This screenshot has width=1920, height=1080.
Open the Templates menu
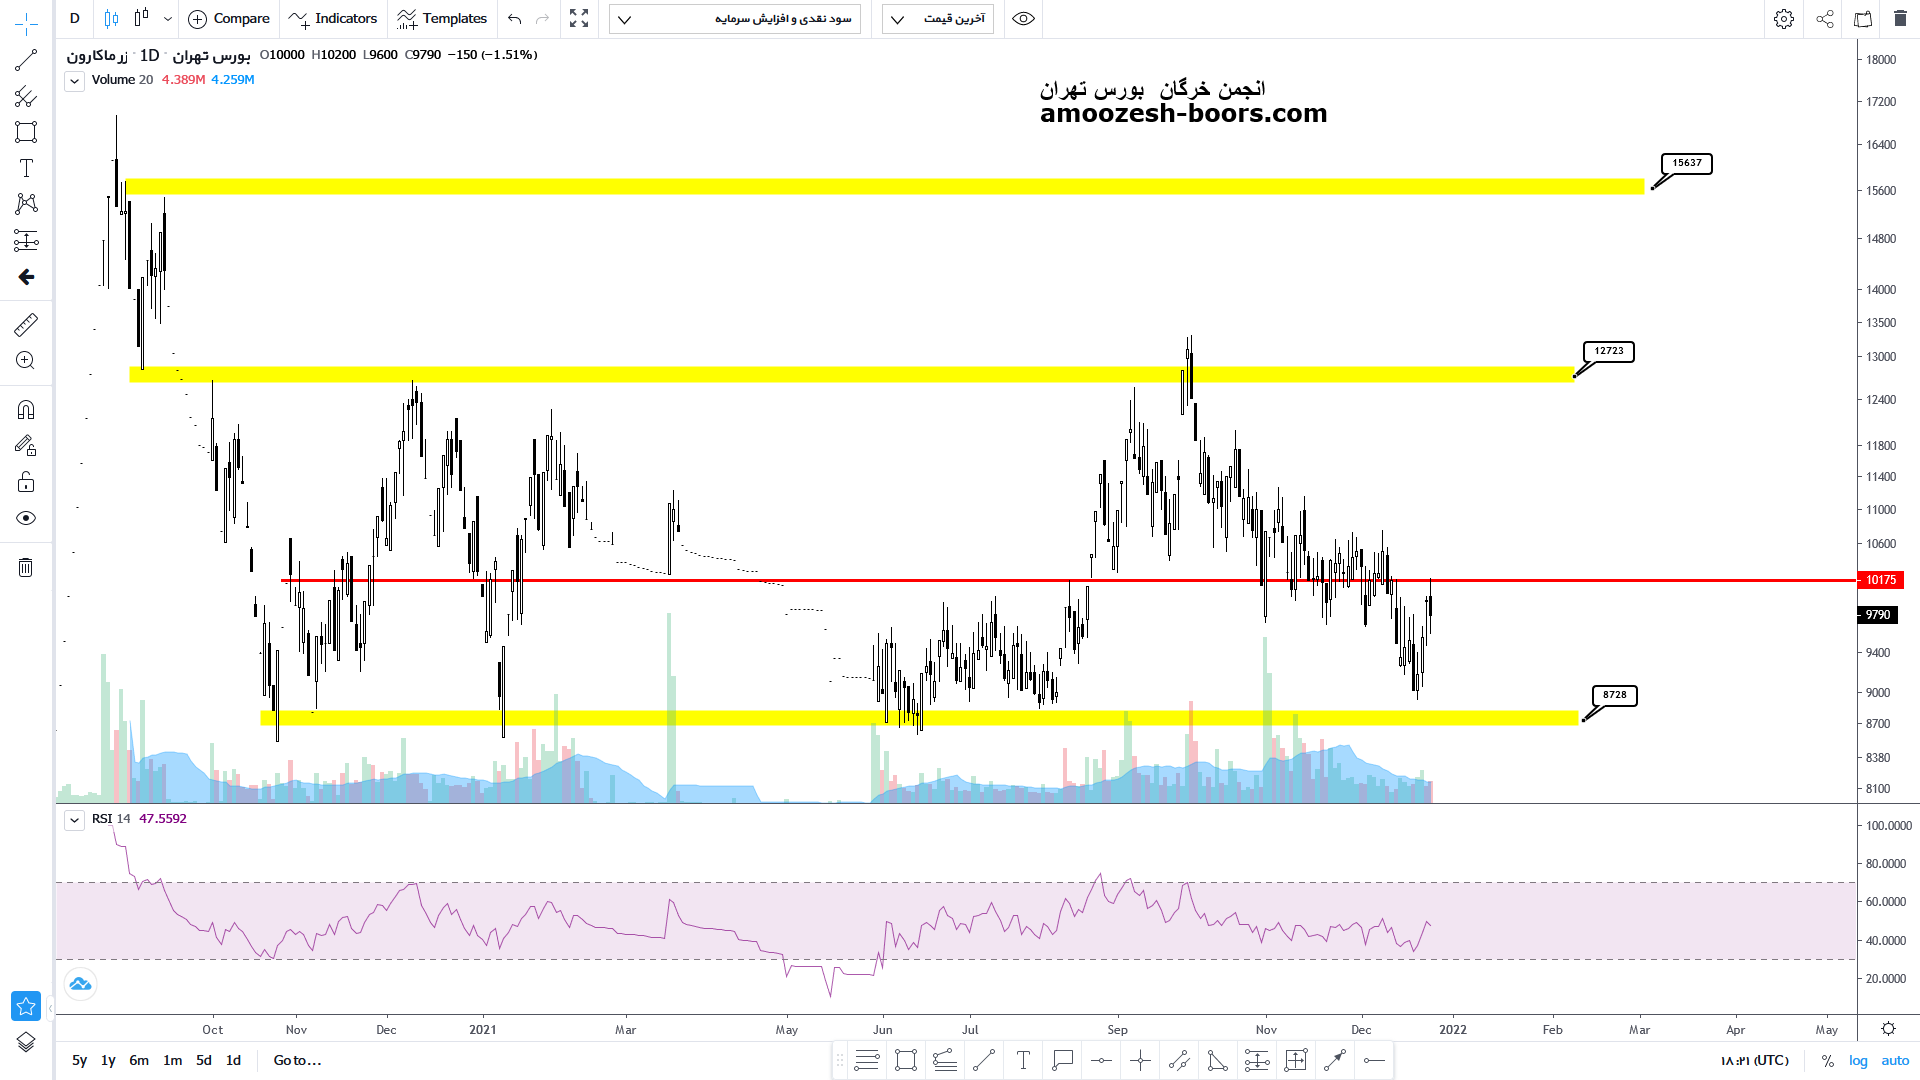click(442, 19)
